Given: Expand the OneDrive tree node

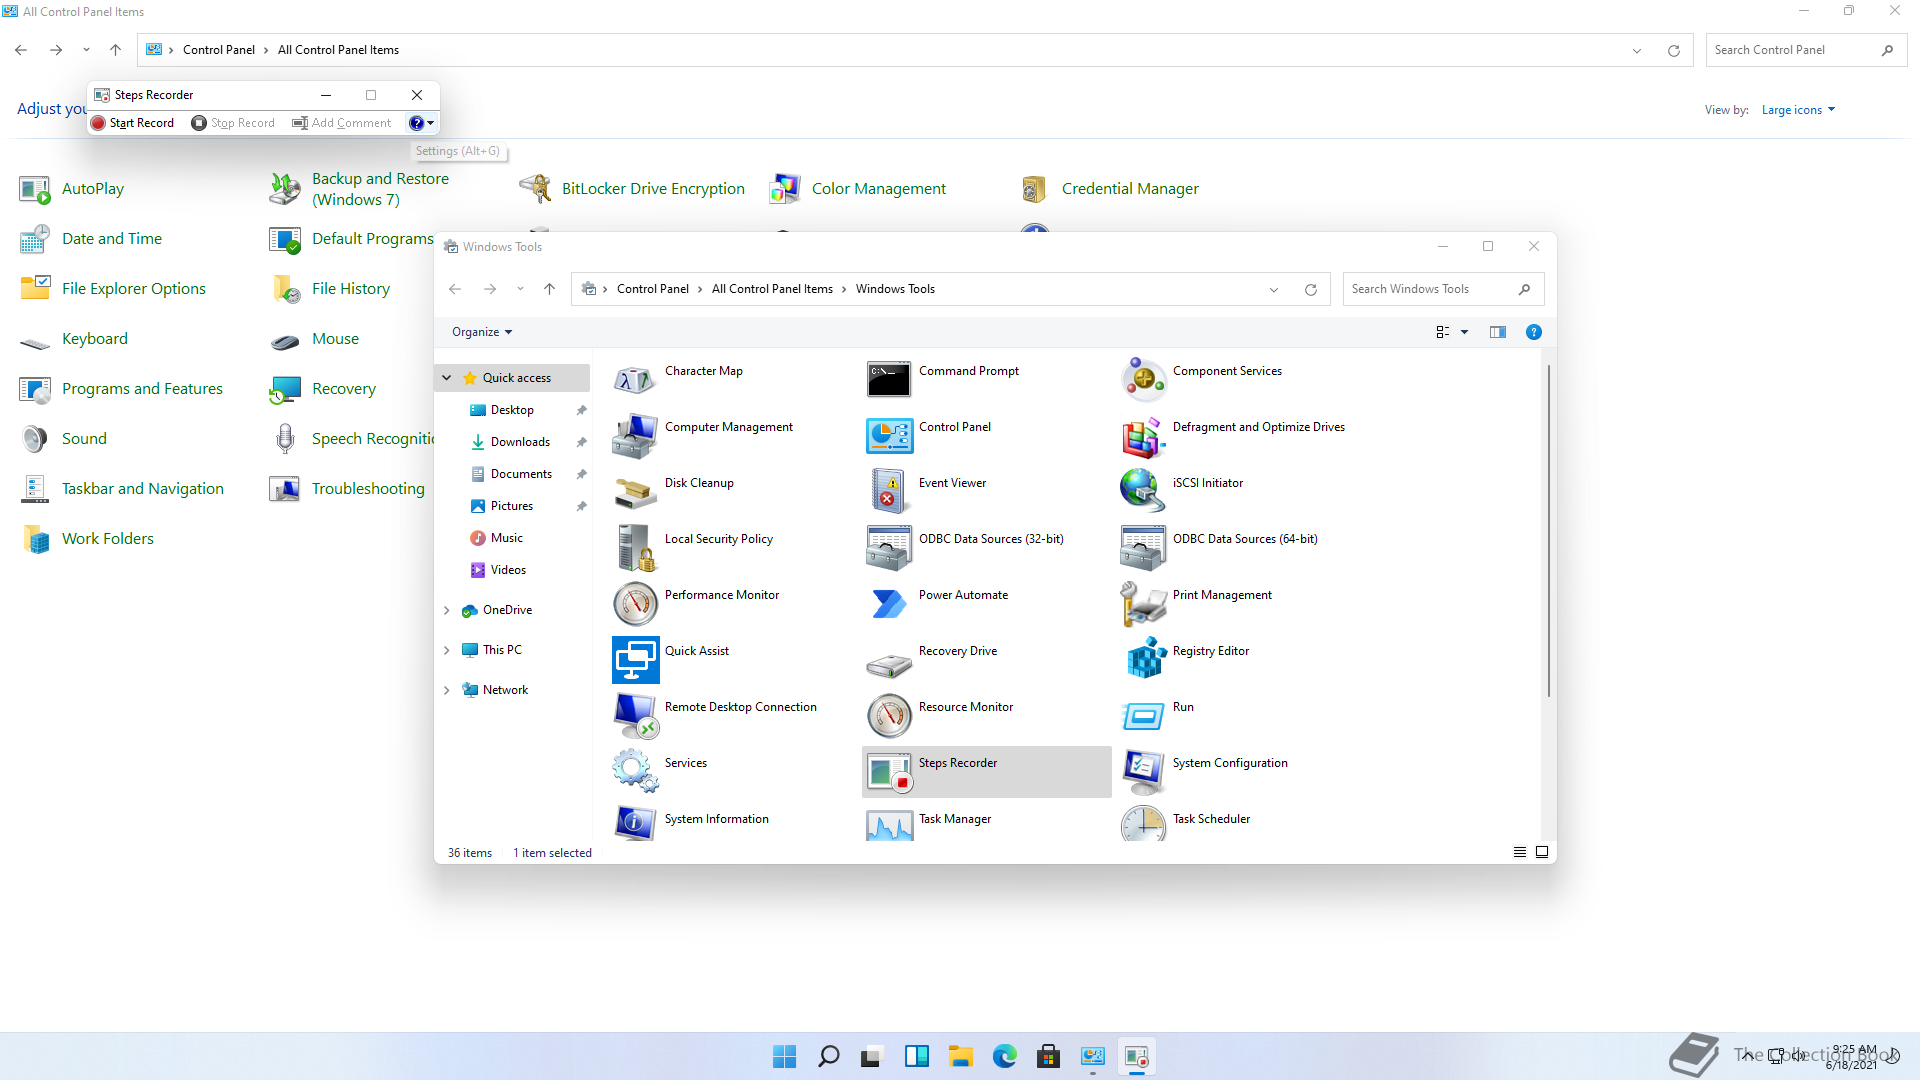Looking at the screenshot, I should [x=447, y=610].
